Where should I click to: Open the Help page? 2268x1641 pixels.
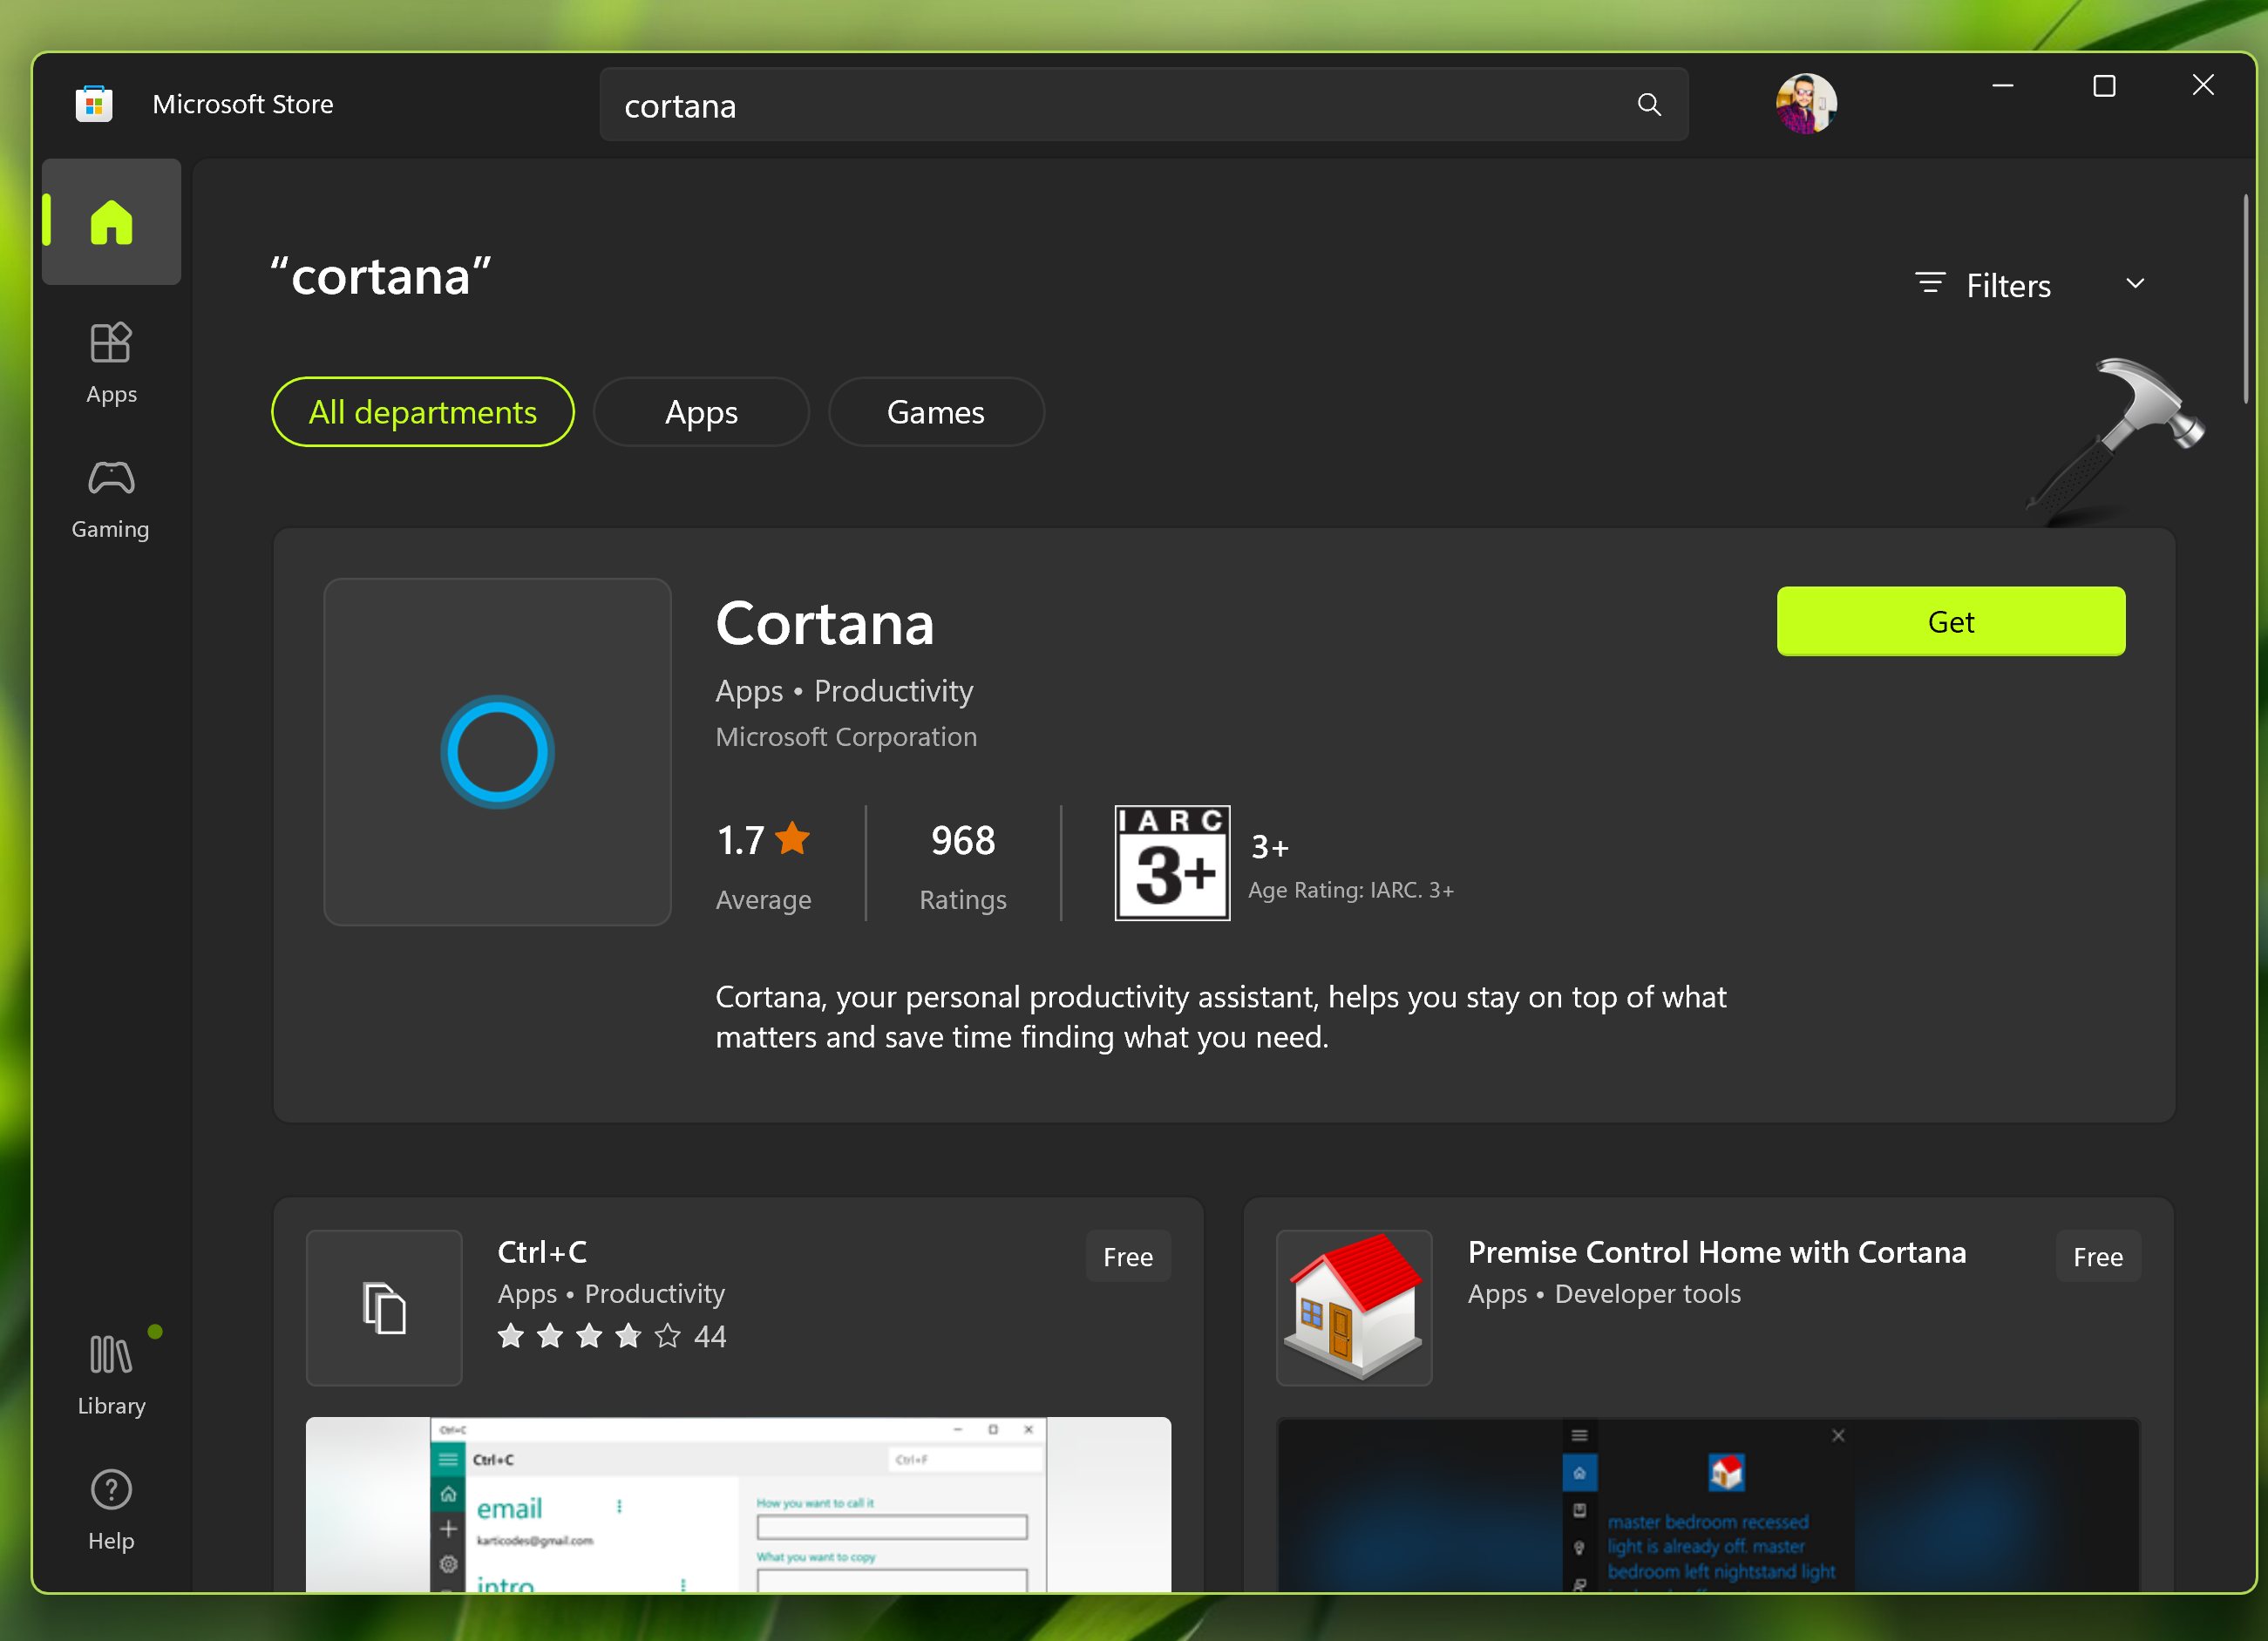[111, 1510]
